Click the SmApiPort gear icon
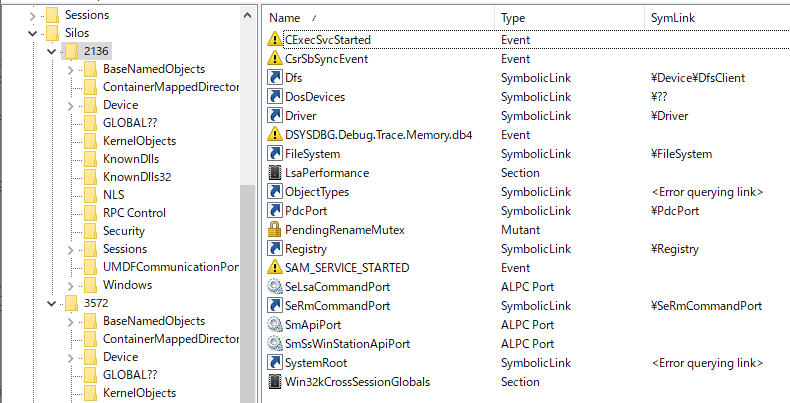Viewport: 790px width, 403px height. pos(276,325)
